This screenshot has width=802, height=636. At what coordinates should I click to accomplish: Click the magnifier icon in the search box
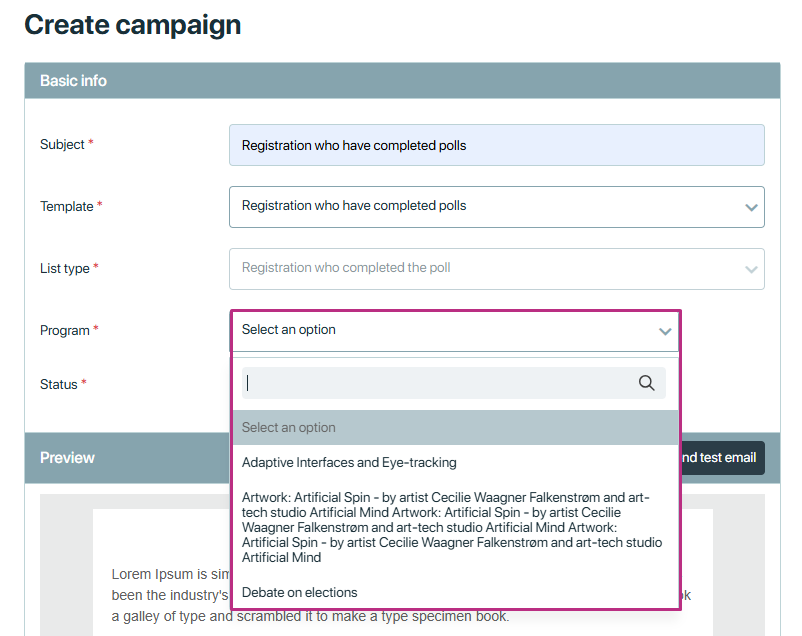646,383
